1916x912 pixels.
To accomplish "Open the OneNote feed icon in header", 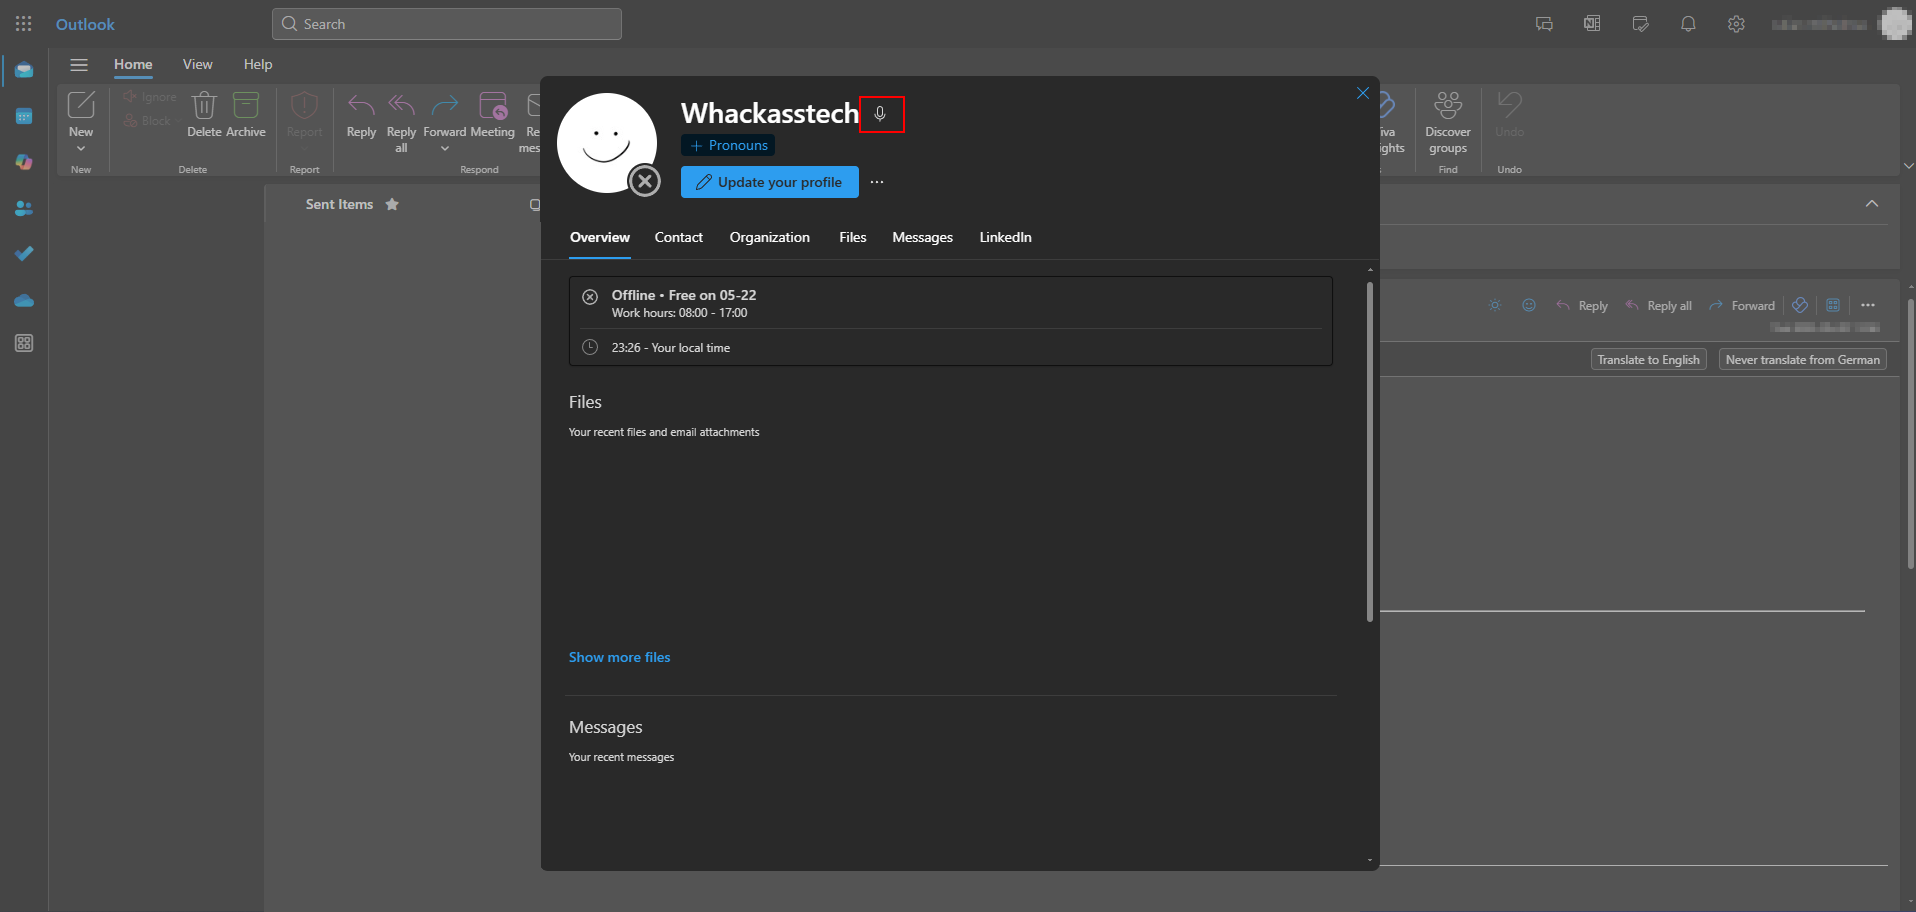I will point(1592,24).
